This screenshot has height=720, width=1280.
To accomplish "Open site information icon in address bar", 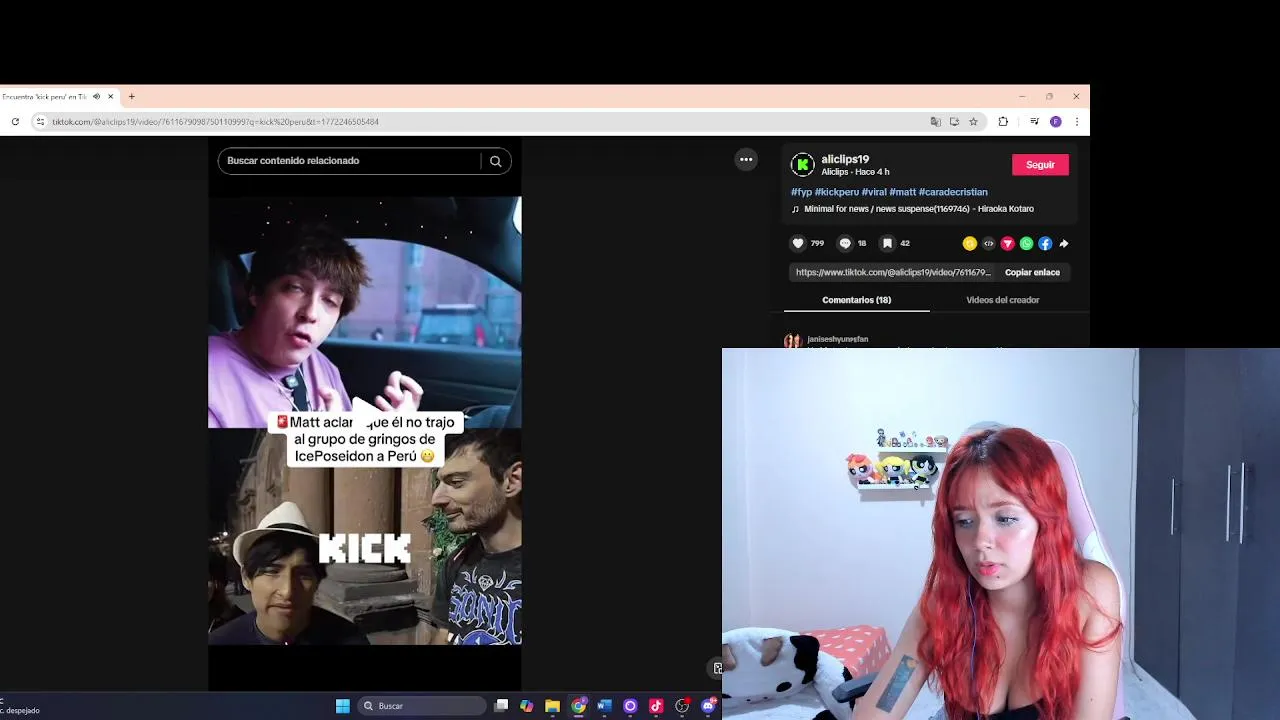I will (x=40, y=122).
